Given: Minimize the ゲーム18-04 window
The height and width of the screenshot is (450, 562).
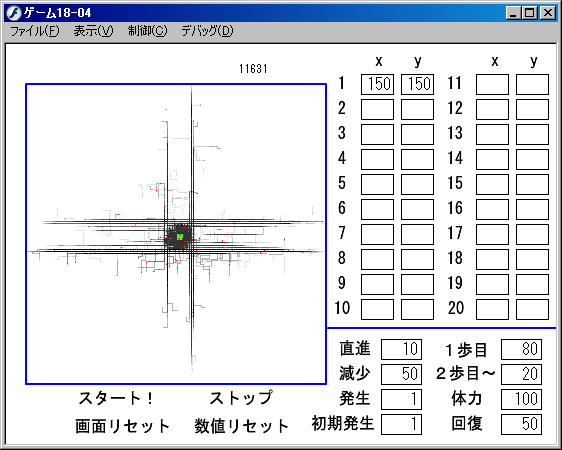Looking at the screenshot, I should (514, 13).
